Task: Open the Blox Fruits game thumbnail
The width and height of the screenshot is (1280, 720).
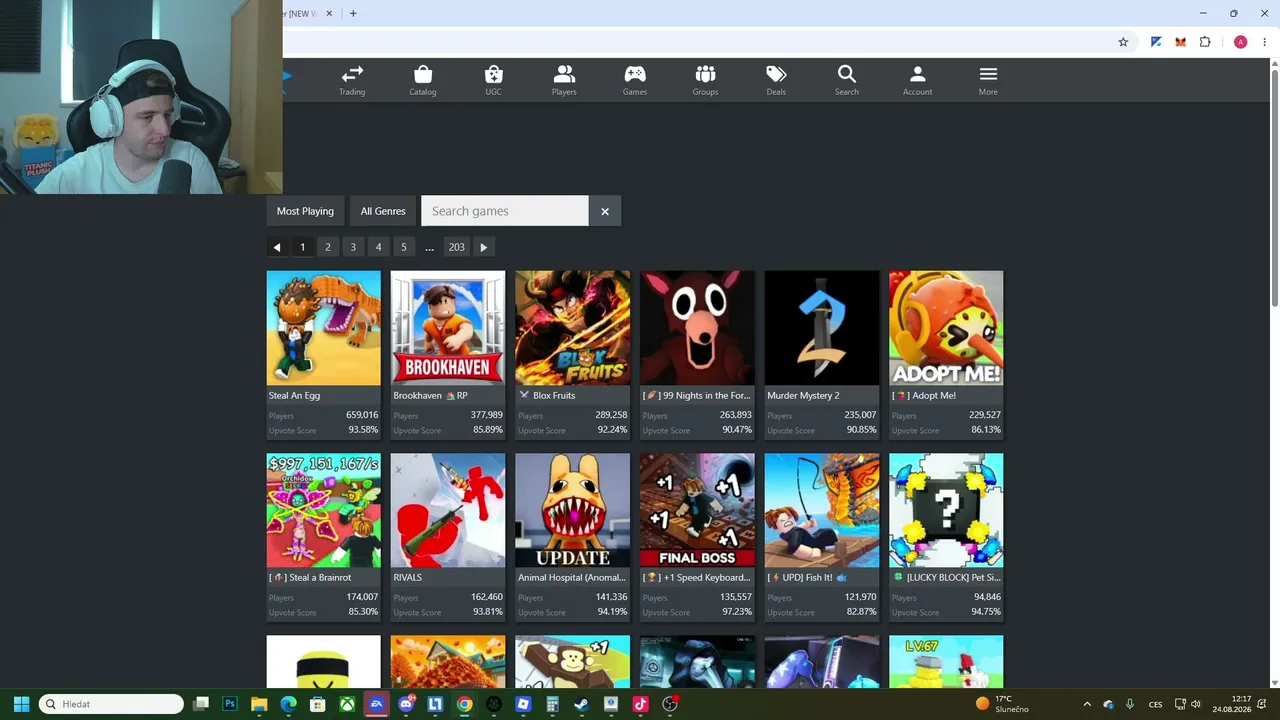Action: coord(573,328)
